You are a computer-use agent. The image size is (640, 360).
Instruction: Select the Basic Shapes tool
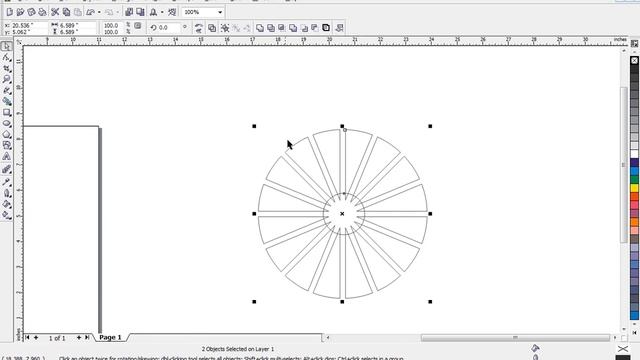pyautogui.click(x=6, y=145)
